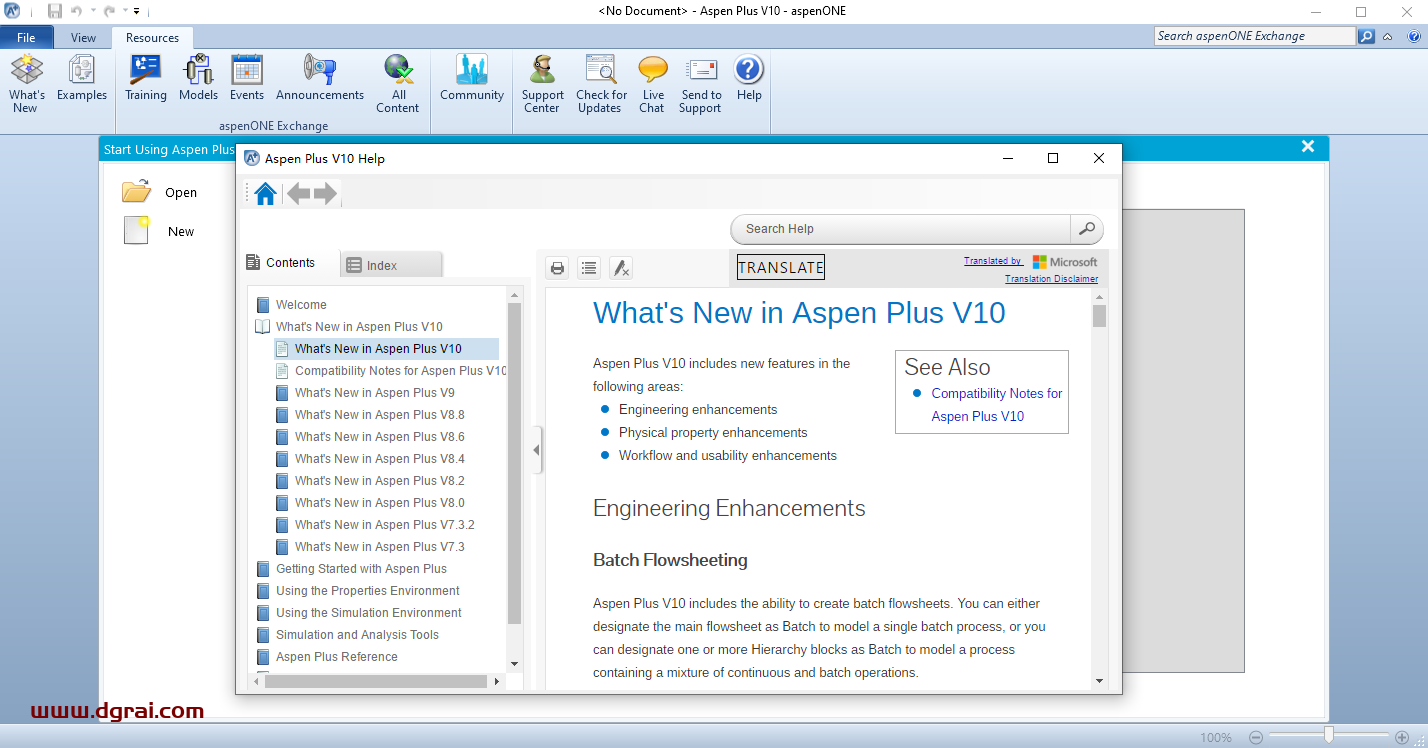Close the Start Using Aspen Plus panel

1308,147
